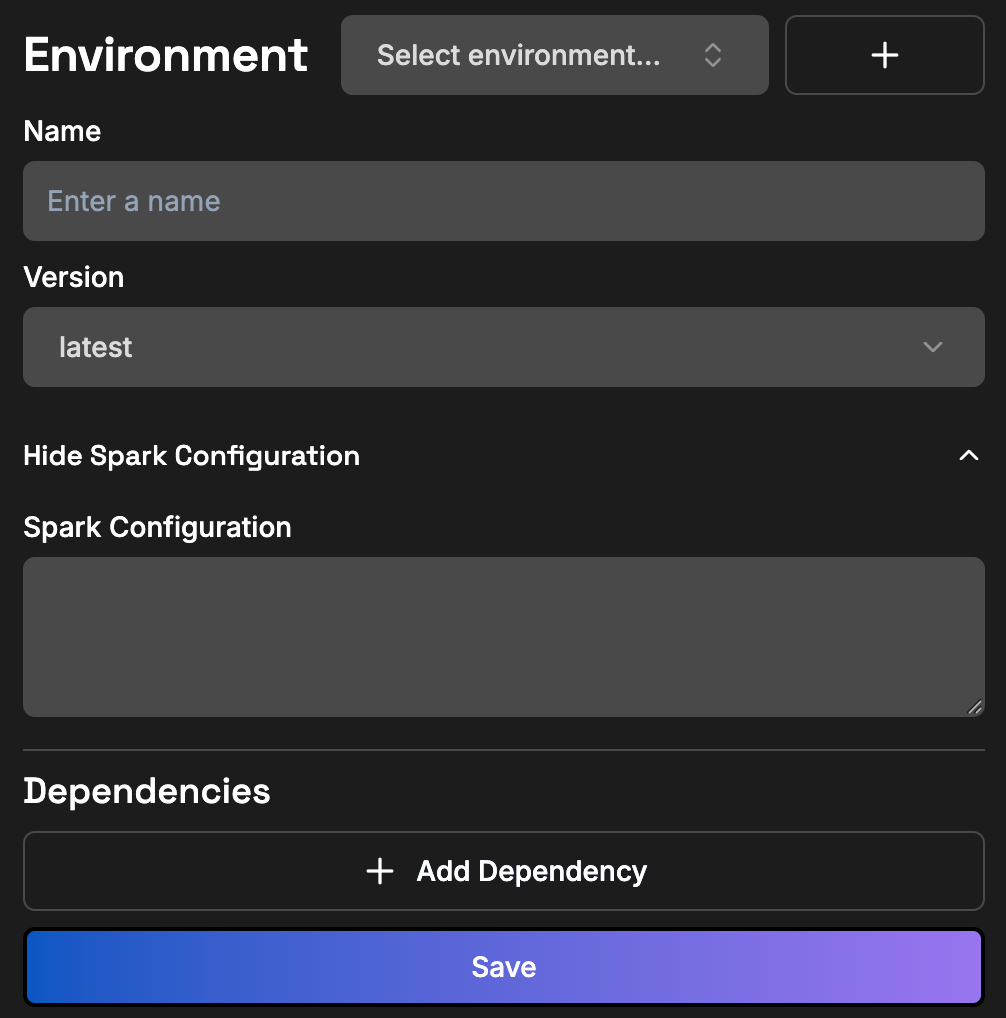
Task: Click the Spark Configuration label
Action: 157,527
